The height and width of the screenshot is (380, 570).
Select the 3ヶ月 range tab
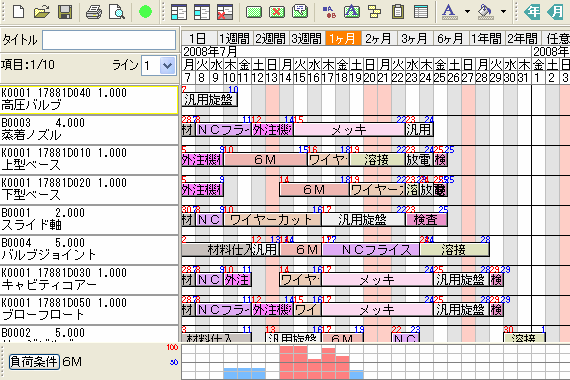[414, 38]
